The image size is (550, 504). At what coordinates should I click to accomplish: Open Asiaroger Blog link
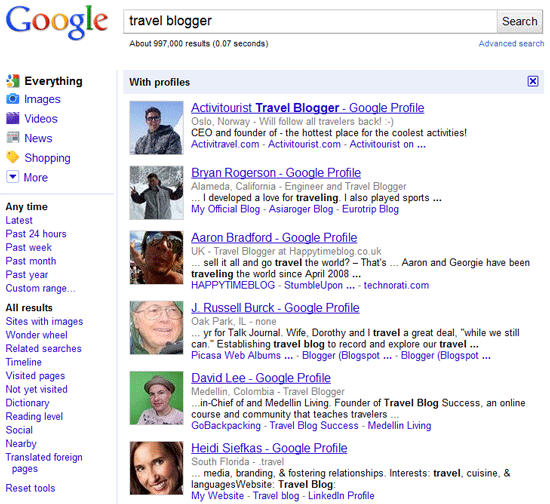pyautogui.click(x=301, y=209)
